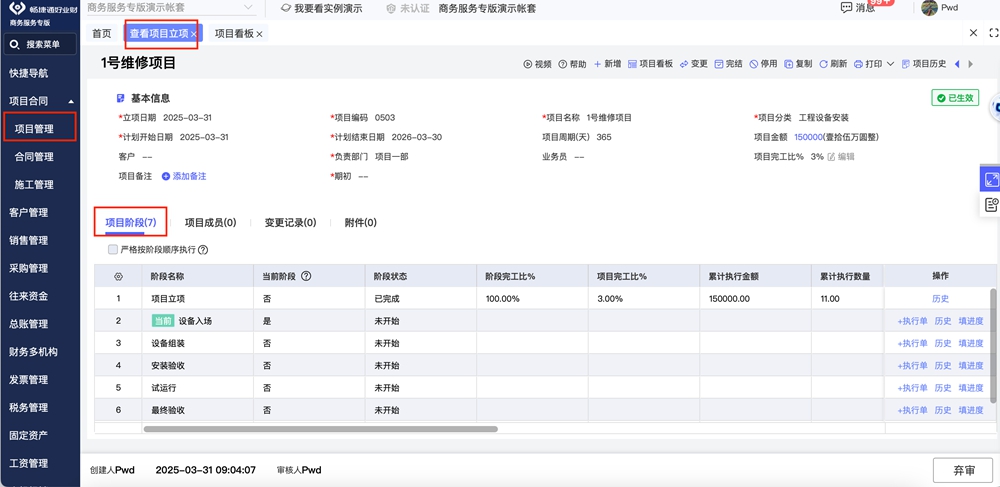Switch to the 项目成员(0) tab
This screenshot has height=487, width=1000.
click(x=210, y=223)
